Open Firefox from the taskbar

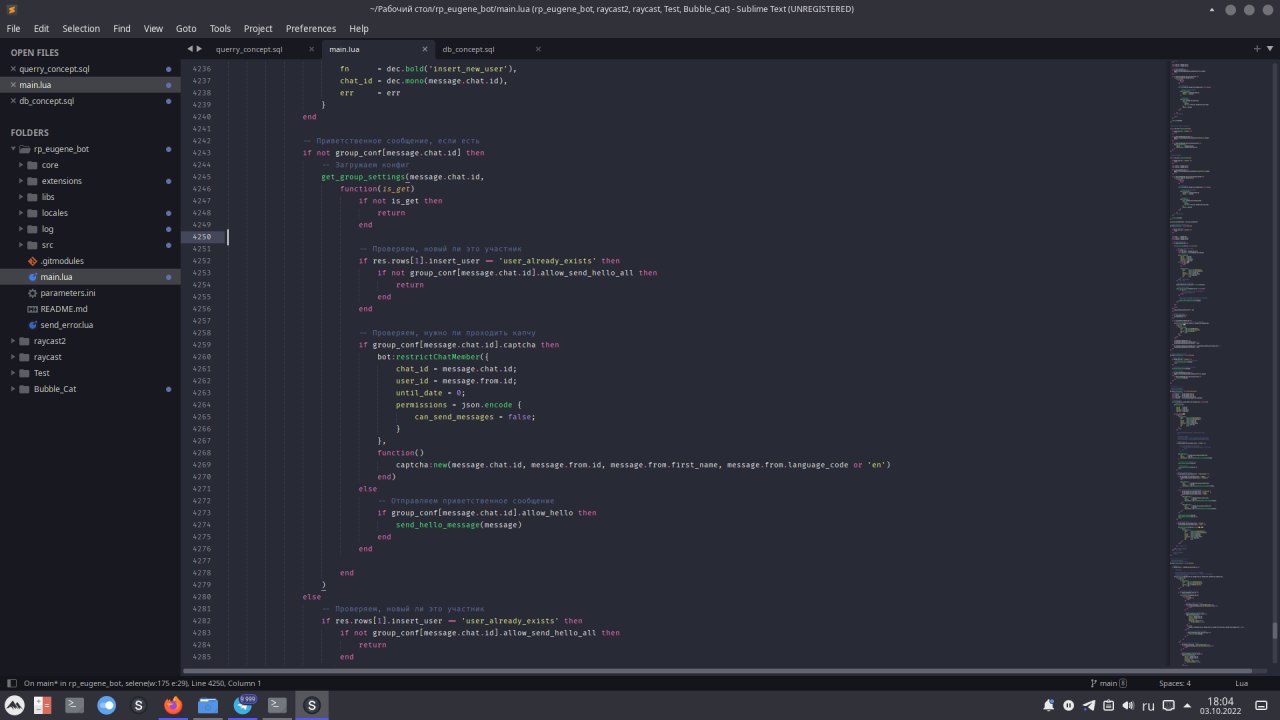[173, 705]
